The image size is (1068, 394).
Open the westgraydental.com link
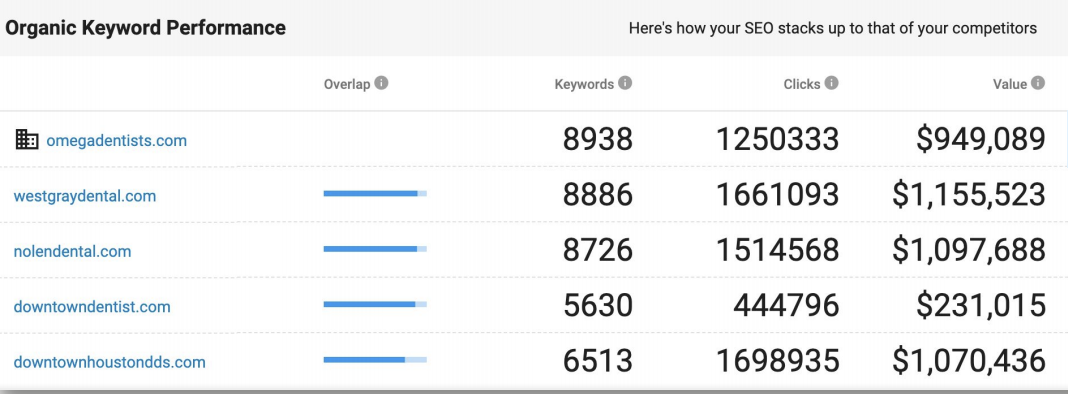pos(84,196)
